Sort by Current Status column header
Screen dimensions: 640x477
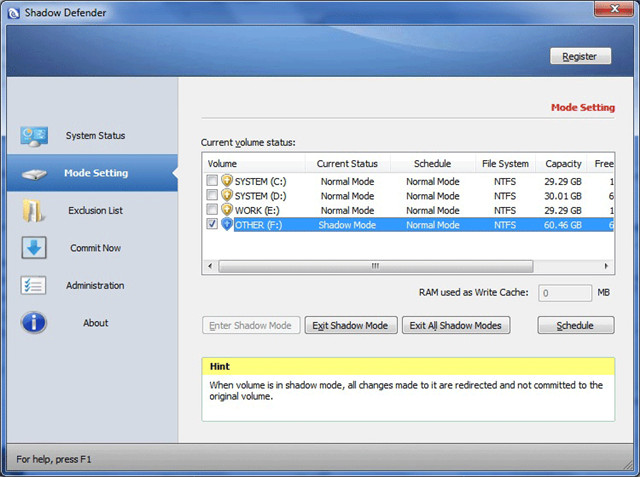tap(347, 164)
